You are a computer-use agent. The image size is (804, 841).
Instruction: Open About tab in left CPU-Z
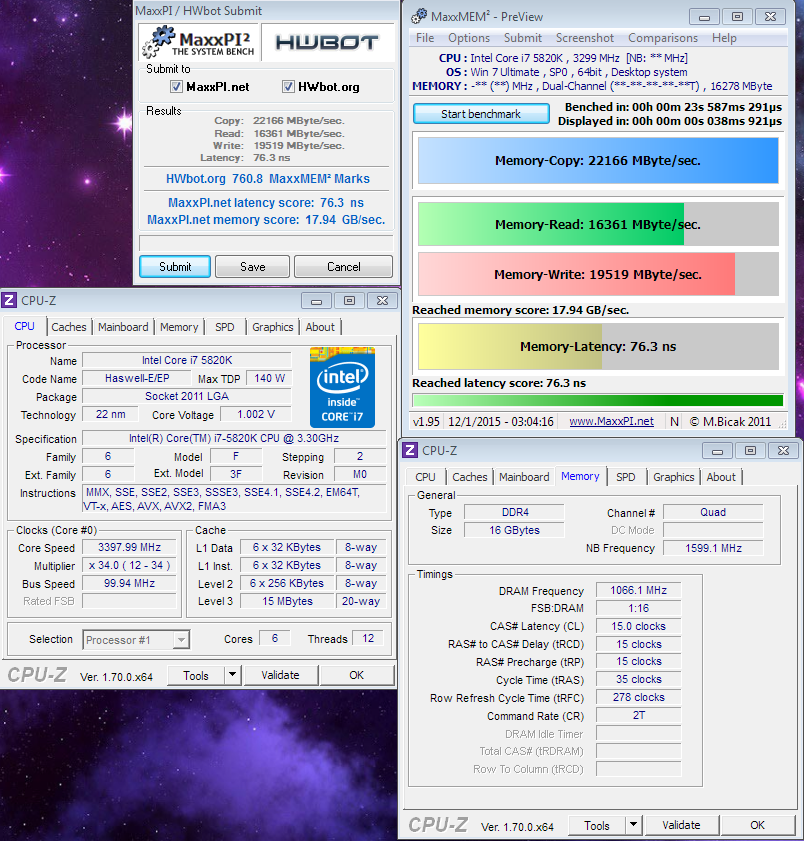[x=320, y=327]
